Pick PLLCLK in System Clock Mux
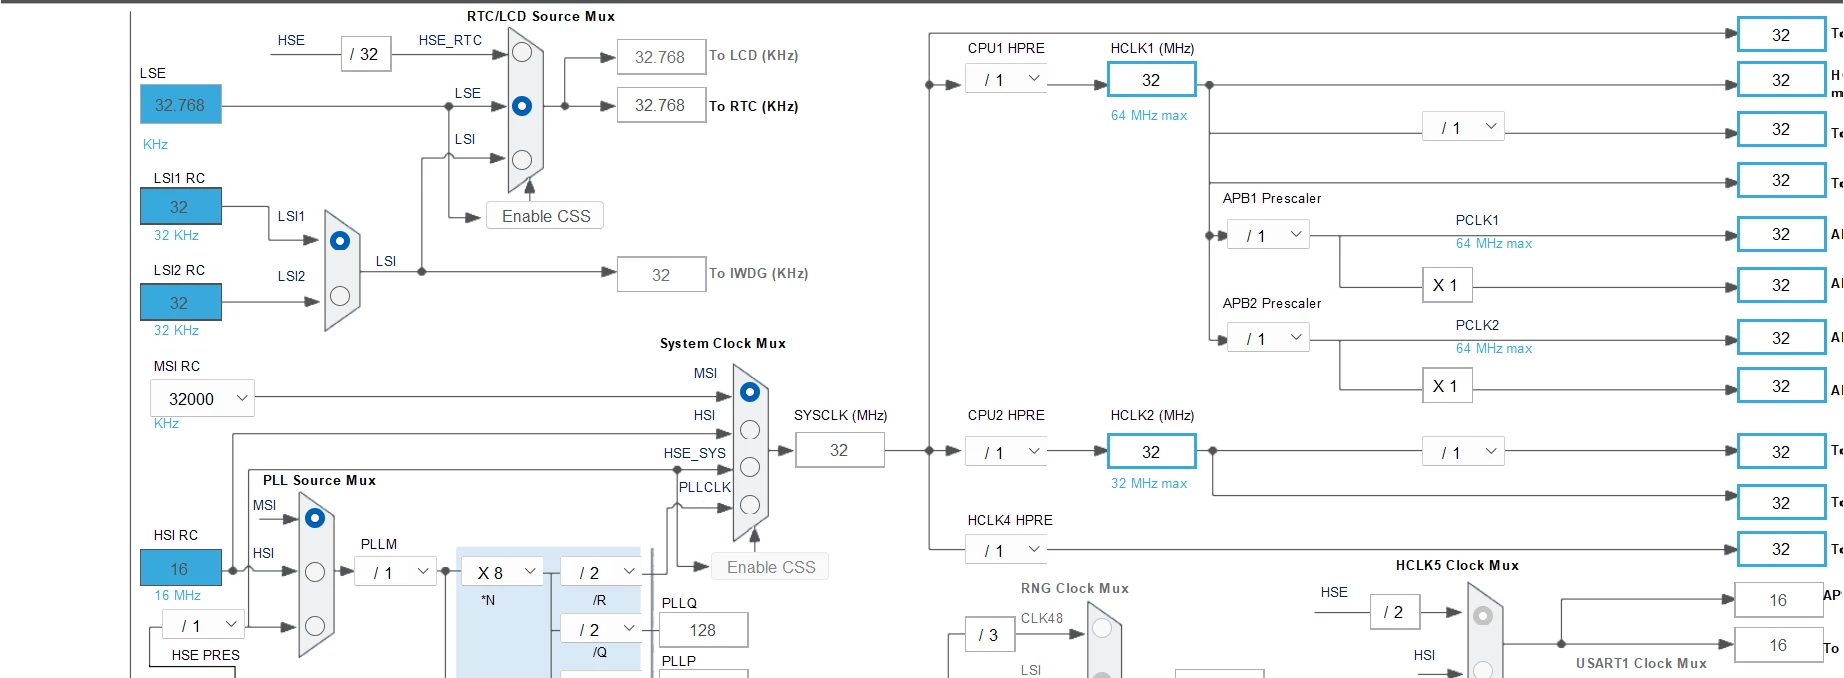This screenshot has height=678, width=1844. click(750, 505)
